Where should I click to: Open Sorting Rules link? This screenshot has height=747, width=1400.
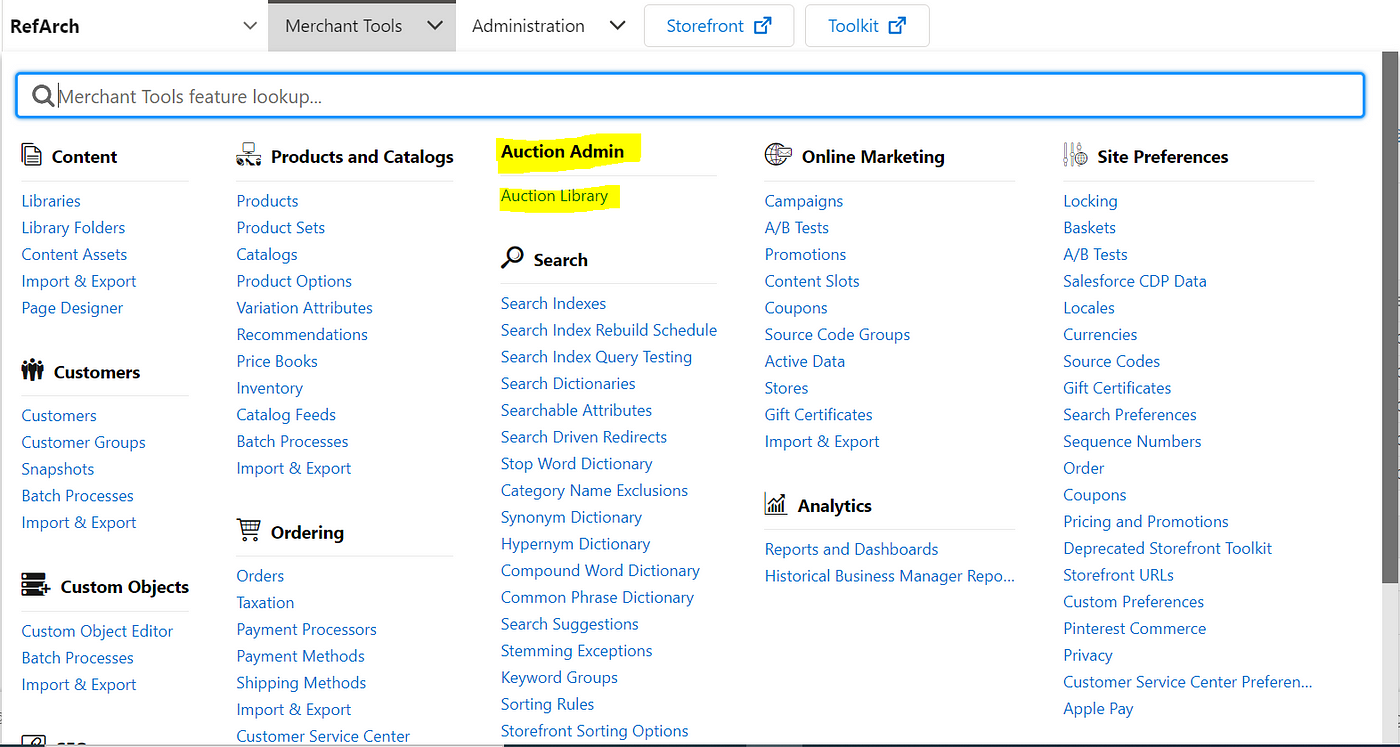point(547,705)
